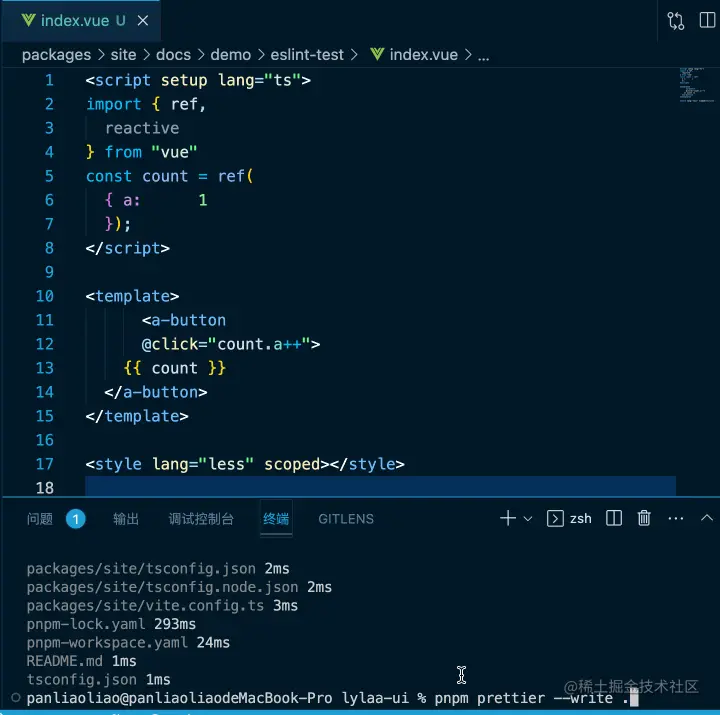Click packages/site/vite.config.ts in terminal output
720x715 pixels.
(x=145, y=606)
